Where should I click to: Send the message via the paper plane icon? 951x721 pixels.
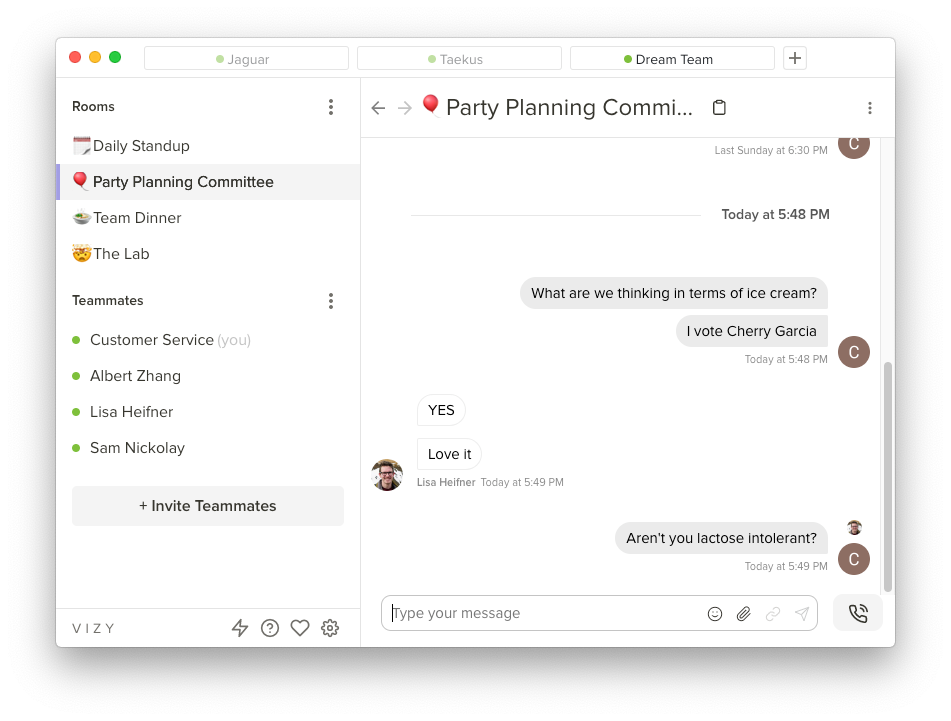click(x=802, y=613)
